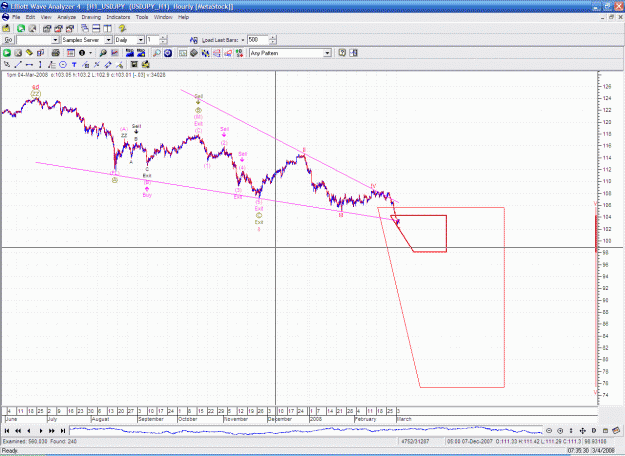Open the symbol combo box next to Go
The width and height of the screenshot is (625, 456).
pyautogui.click(x=38, y=40)
